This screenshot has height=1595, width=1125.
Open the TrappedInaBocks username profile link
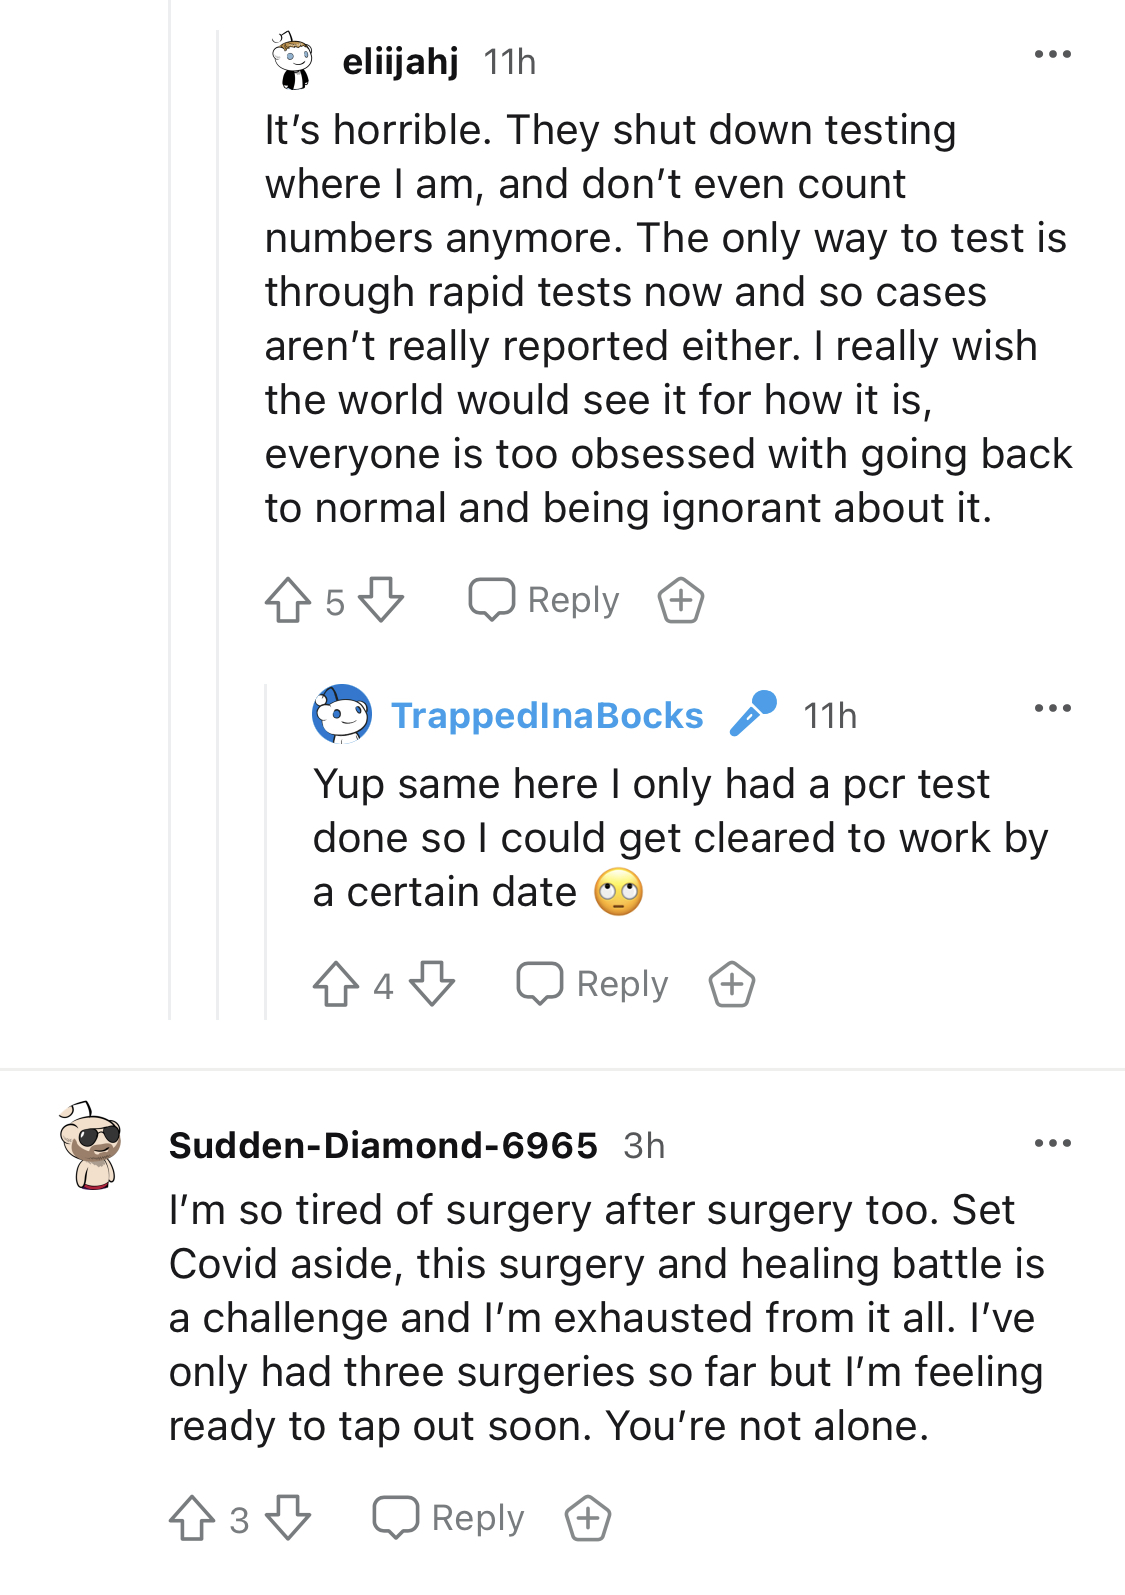point(547,716)
